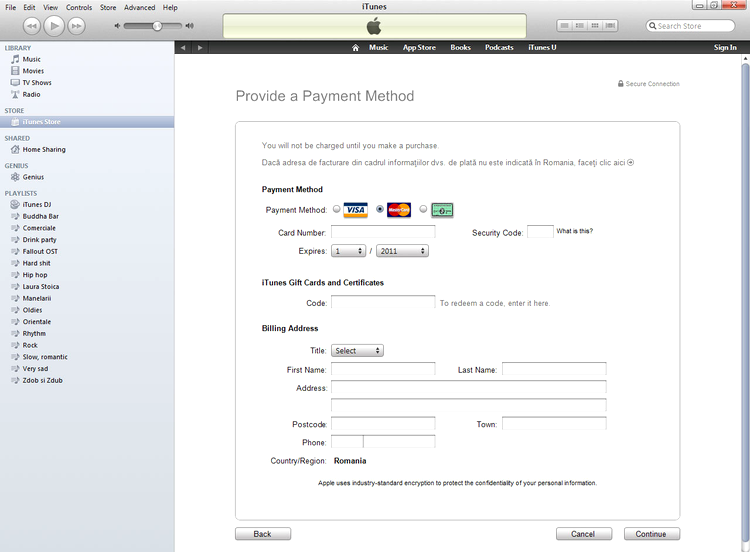
Task: Select the Visa radio button
Action: point(337,209)
